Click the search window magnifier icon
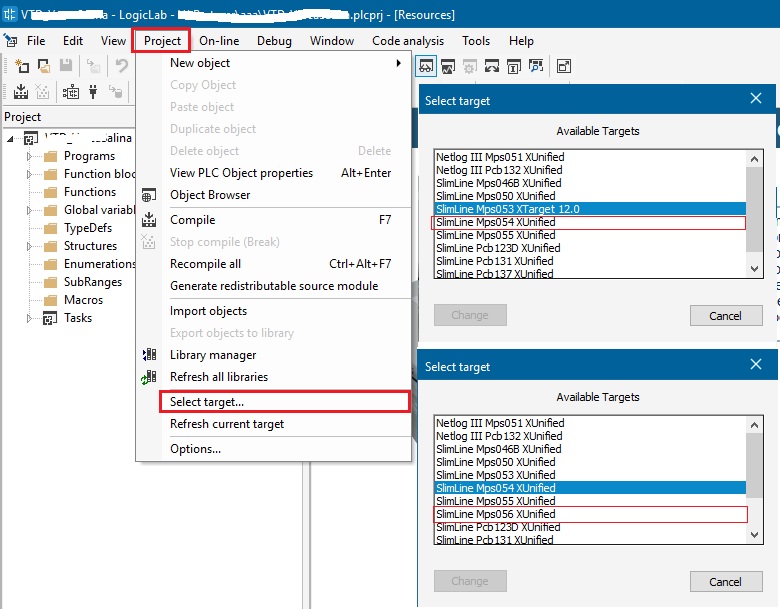The height and width of the screenshot is (609, 780). click(536, 66)
